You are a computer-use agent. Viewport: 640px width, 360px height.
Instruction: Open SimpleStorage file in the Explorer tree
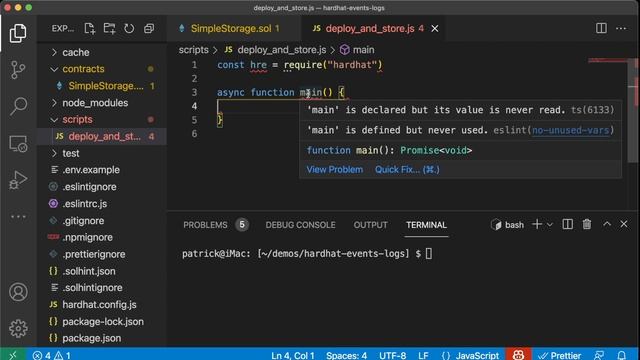[102, 86]
